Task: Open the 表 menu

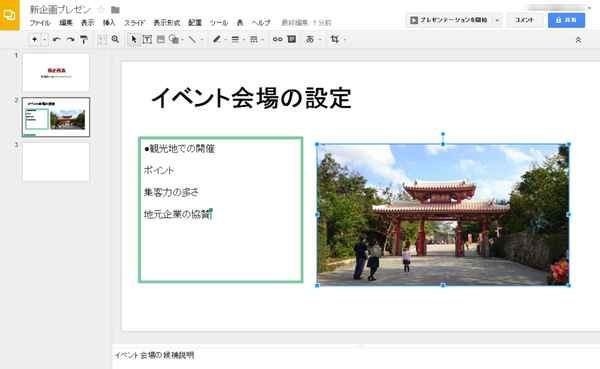Action: [x=240, y=23]
